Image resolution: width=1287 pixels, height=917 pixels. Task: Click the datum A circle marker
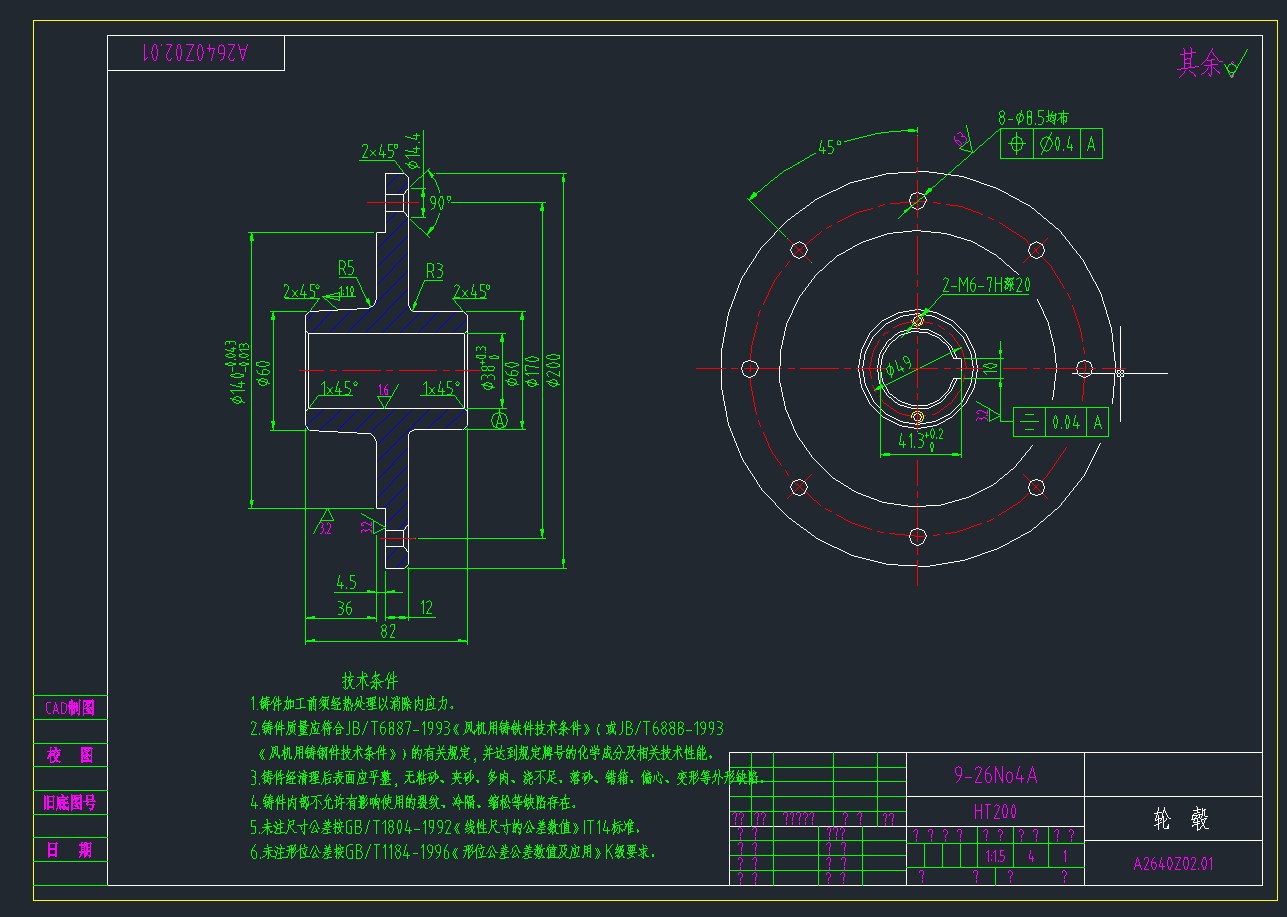(500, 421)
